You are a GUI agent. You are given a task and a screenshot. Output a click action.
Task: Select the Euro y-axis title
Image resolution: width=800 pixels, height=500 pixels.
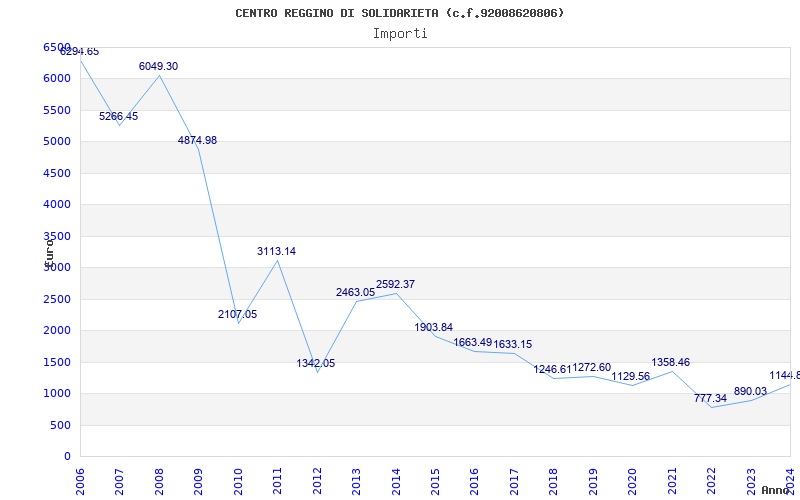tap(49, 253)
